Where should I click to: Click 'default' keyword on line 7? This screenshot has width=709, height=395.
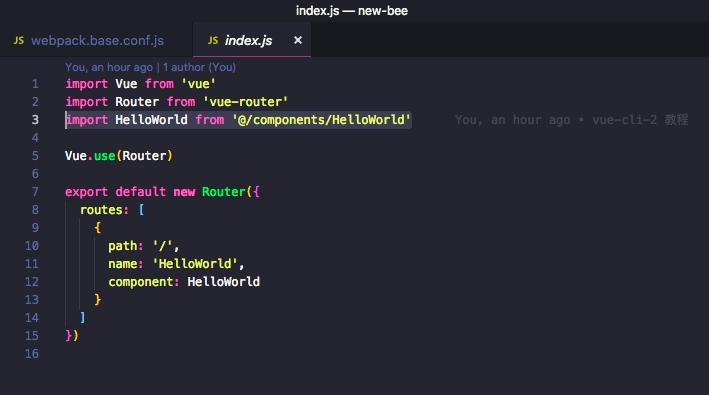click(141, 192)
